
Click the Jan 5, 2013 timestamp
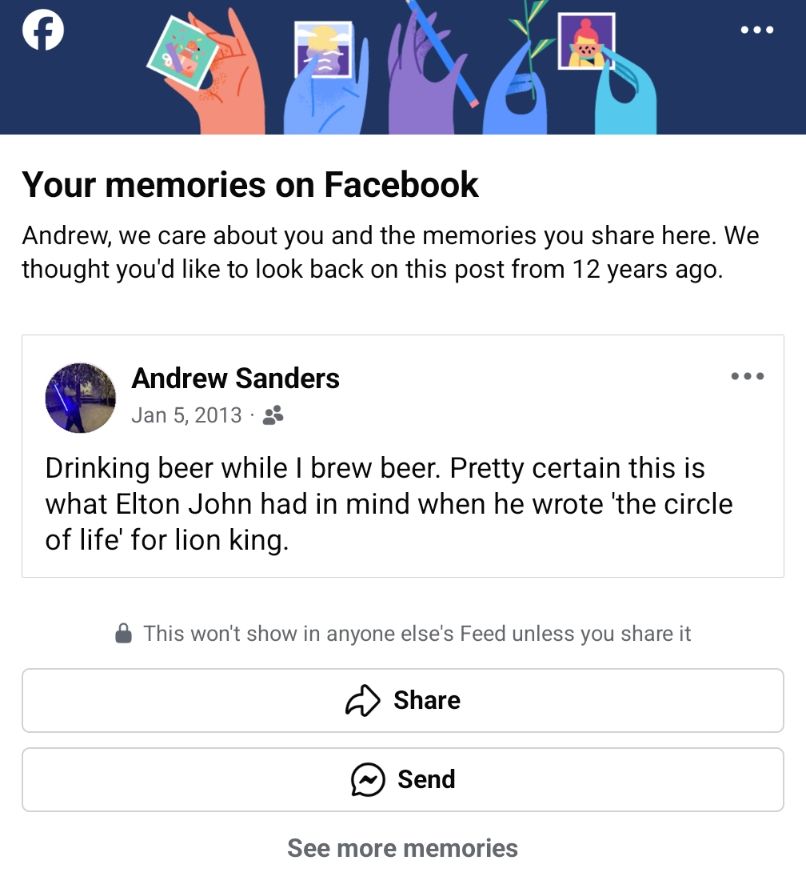[187, 415]
